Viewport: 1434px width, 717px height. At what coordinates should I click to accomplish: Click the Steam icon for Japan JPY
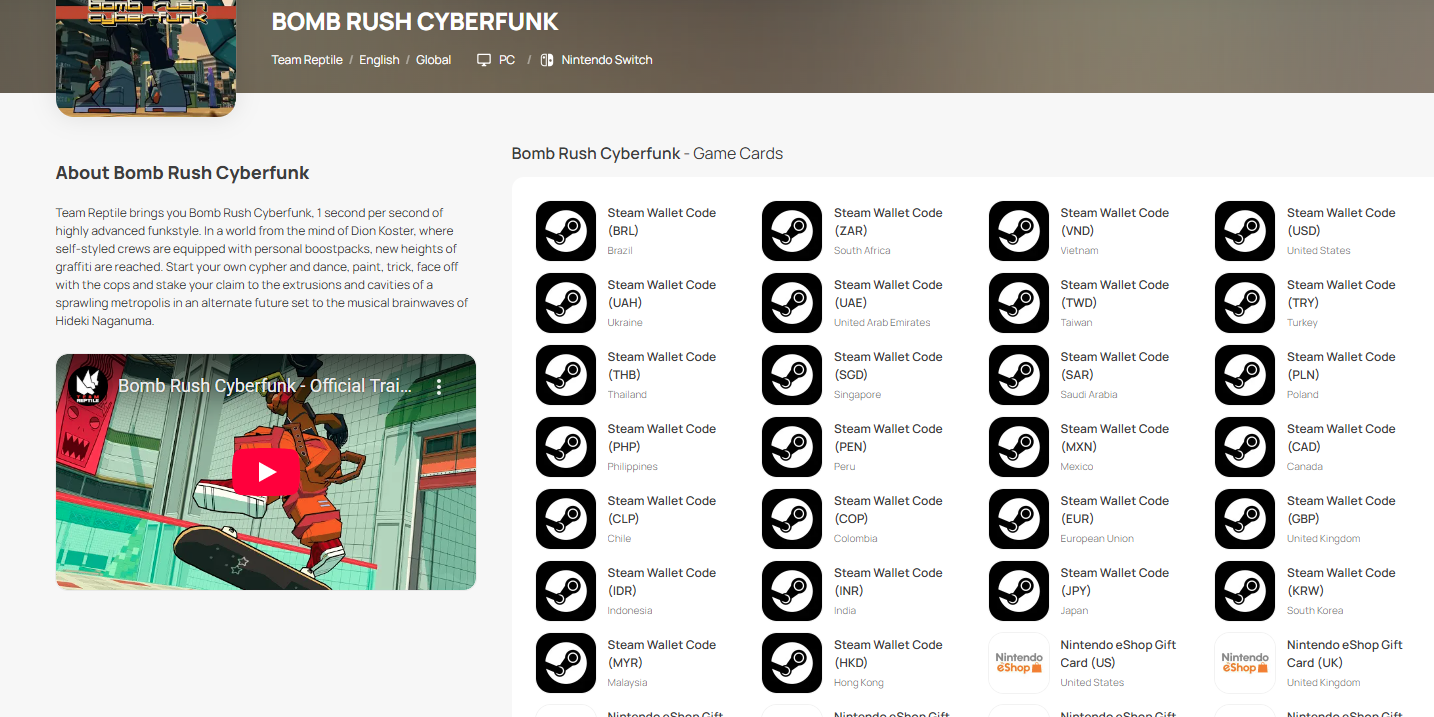[x=1019, y=591]
